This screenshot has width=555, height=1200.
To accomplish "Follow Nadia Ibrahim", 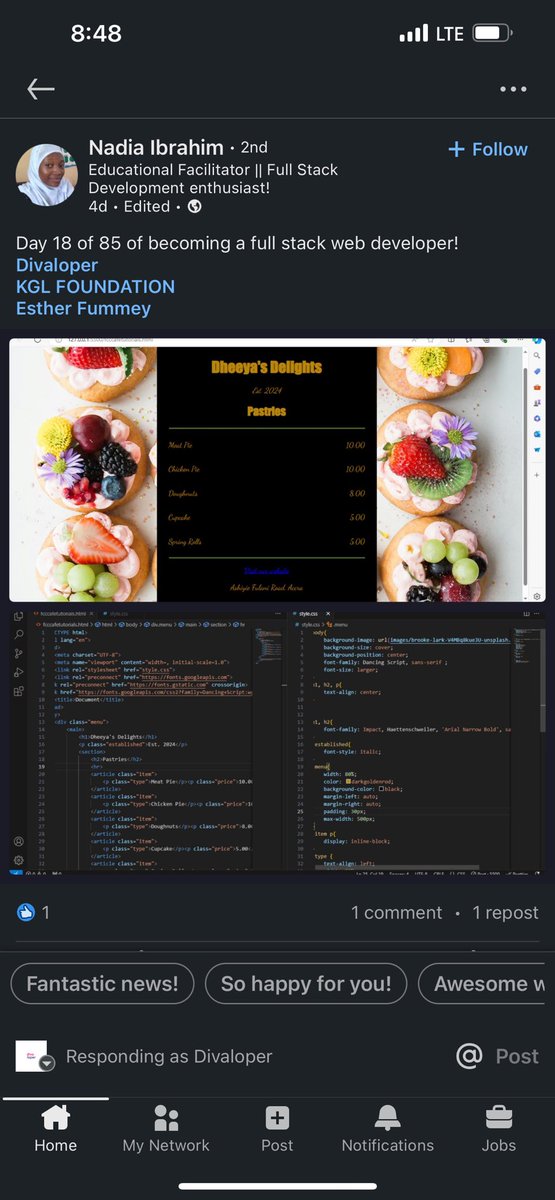I will point(488,149).
